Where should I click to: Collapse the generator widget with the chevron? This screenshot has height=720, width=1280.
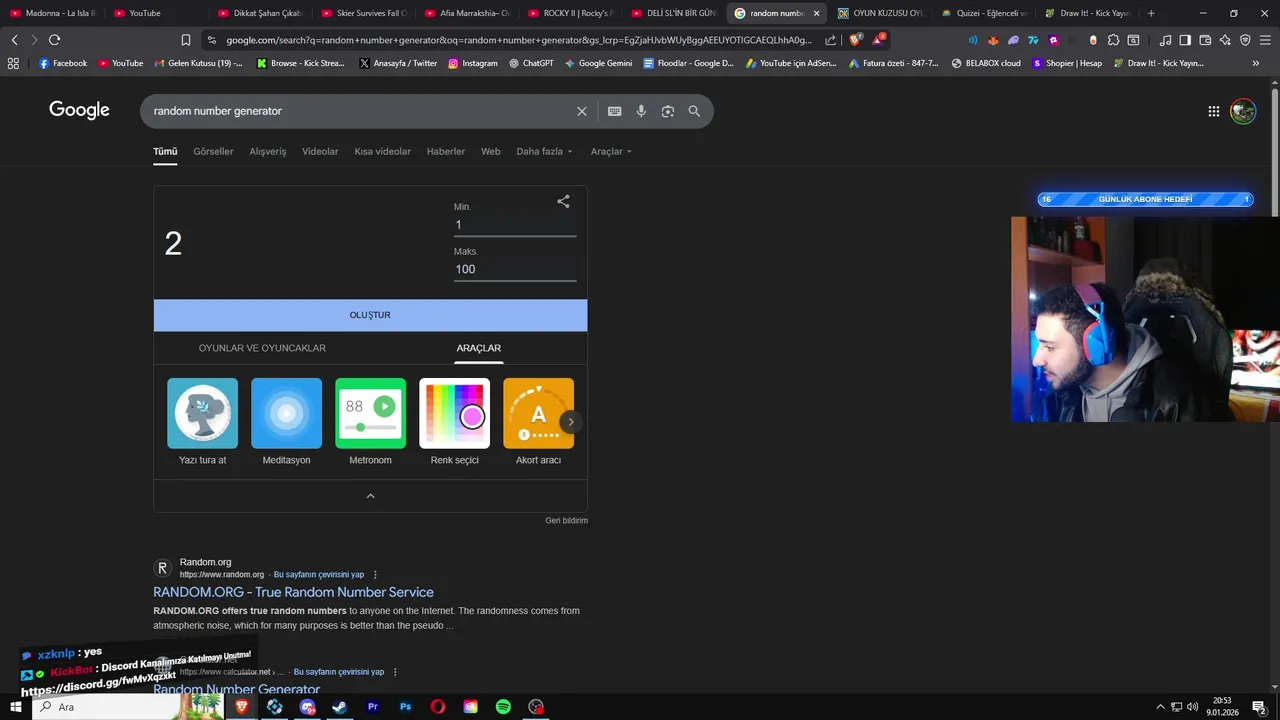[x=370, y=496]
